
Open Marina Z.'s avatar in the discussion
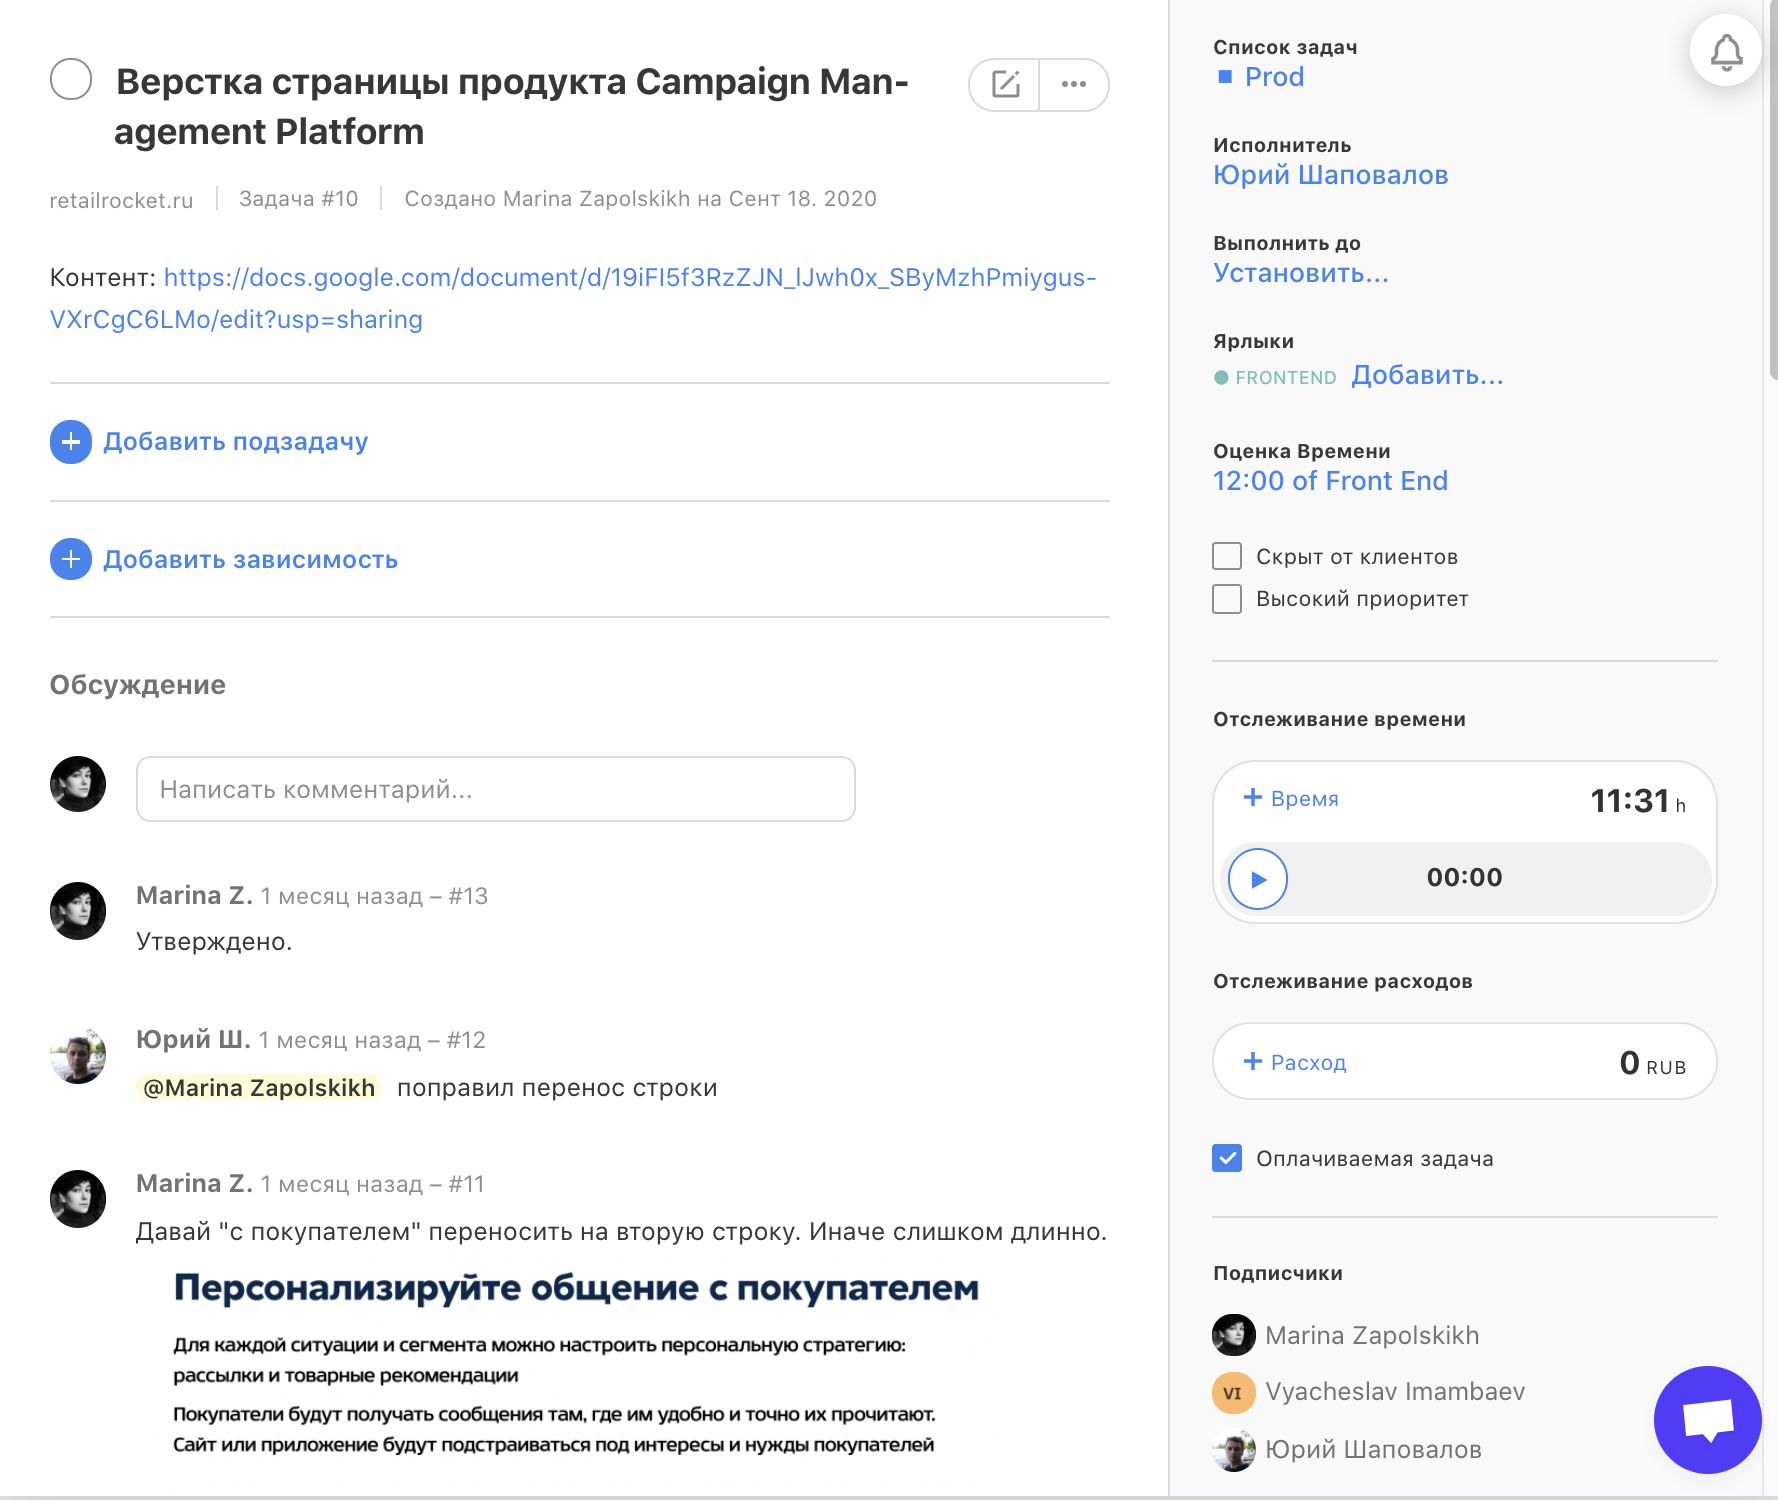(x=78, y=911)
